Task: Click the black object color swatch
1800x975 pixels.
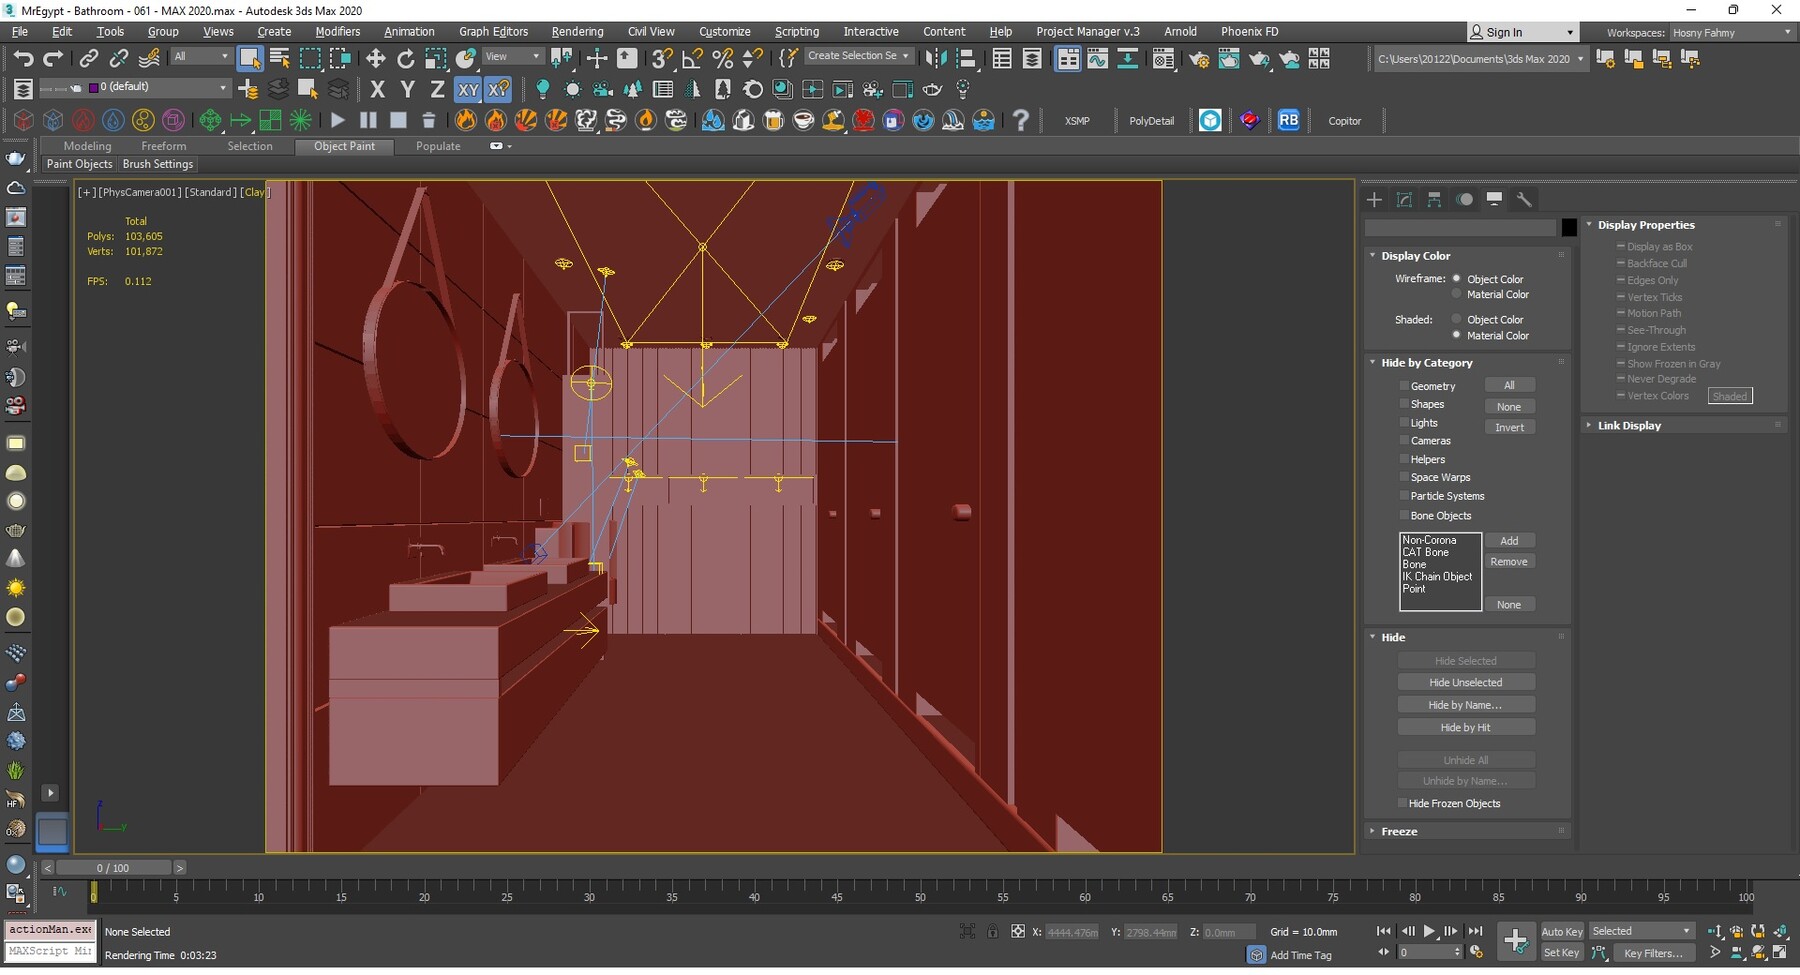Action: pos(1569,228)
